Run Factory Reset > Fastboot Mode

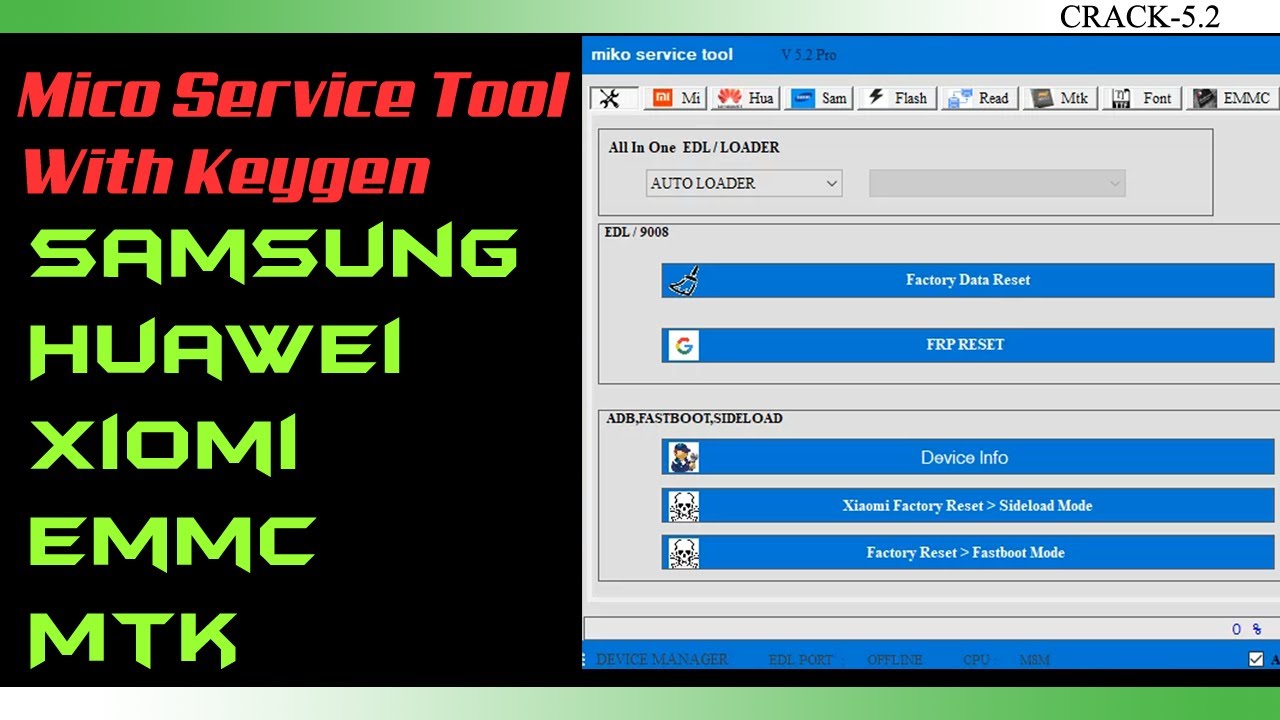click(x=968, y=553)
